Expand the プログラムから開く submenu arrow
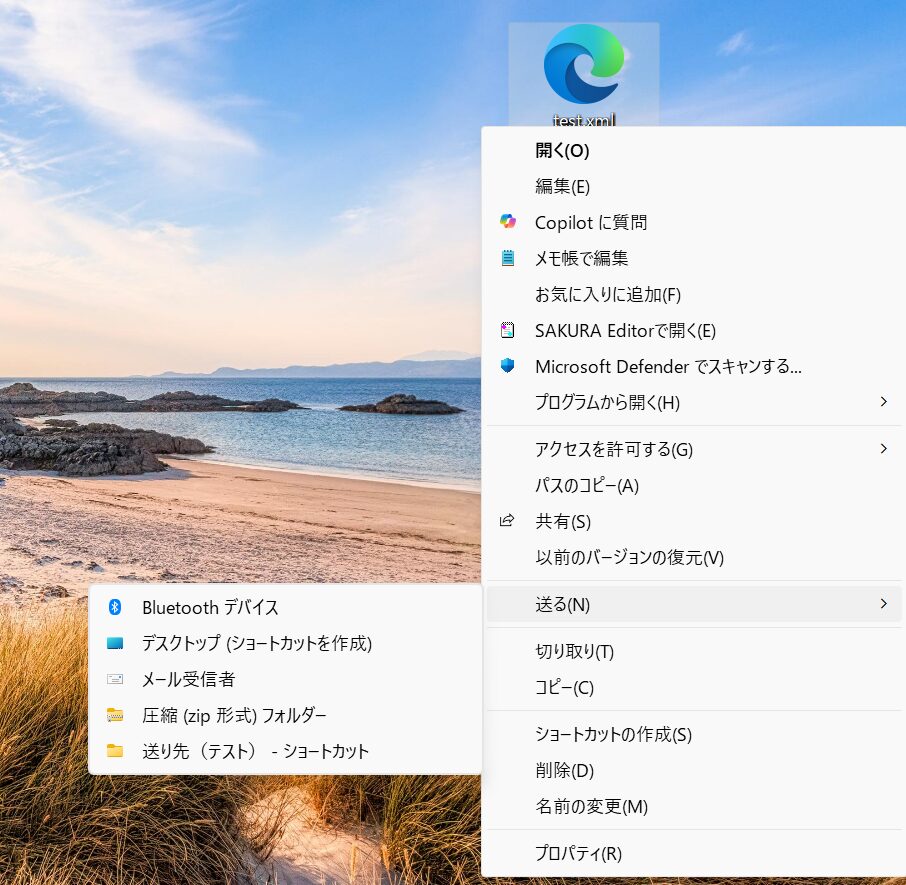Screen dimensions: 906x885 [x=883, y=401]
